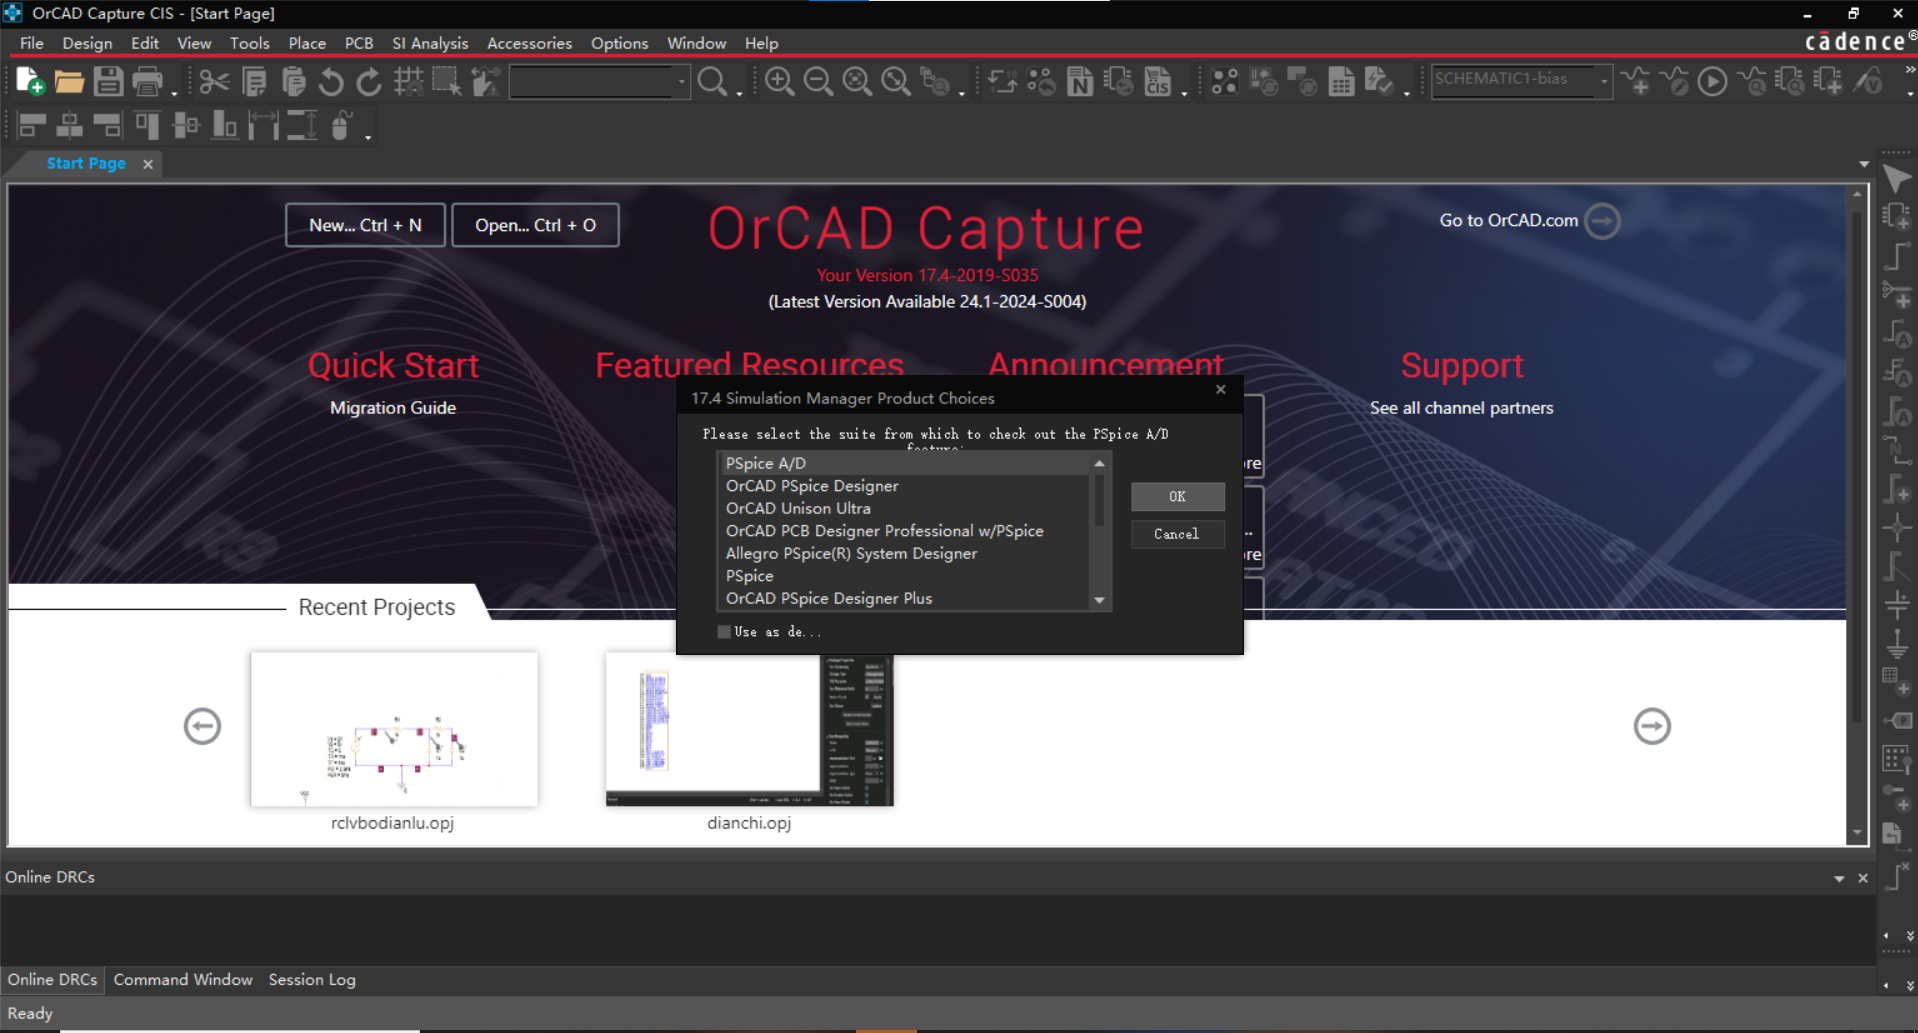Click See all channel partners link
Image resolution: width=1918 pixels, height=1033 pixels.
pyautogui.click(x=1461, y=408)
